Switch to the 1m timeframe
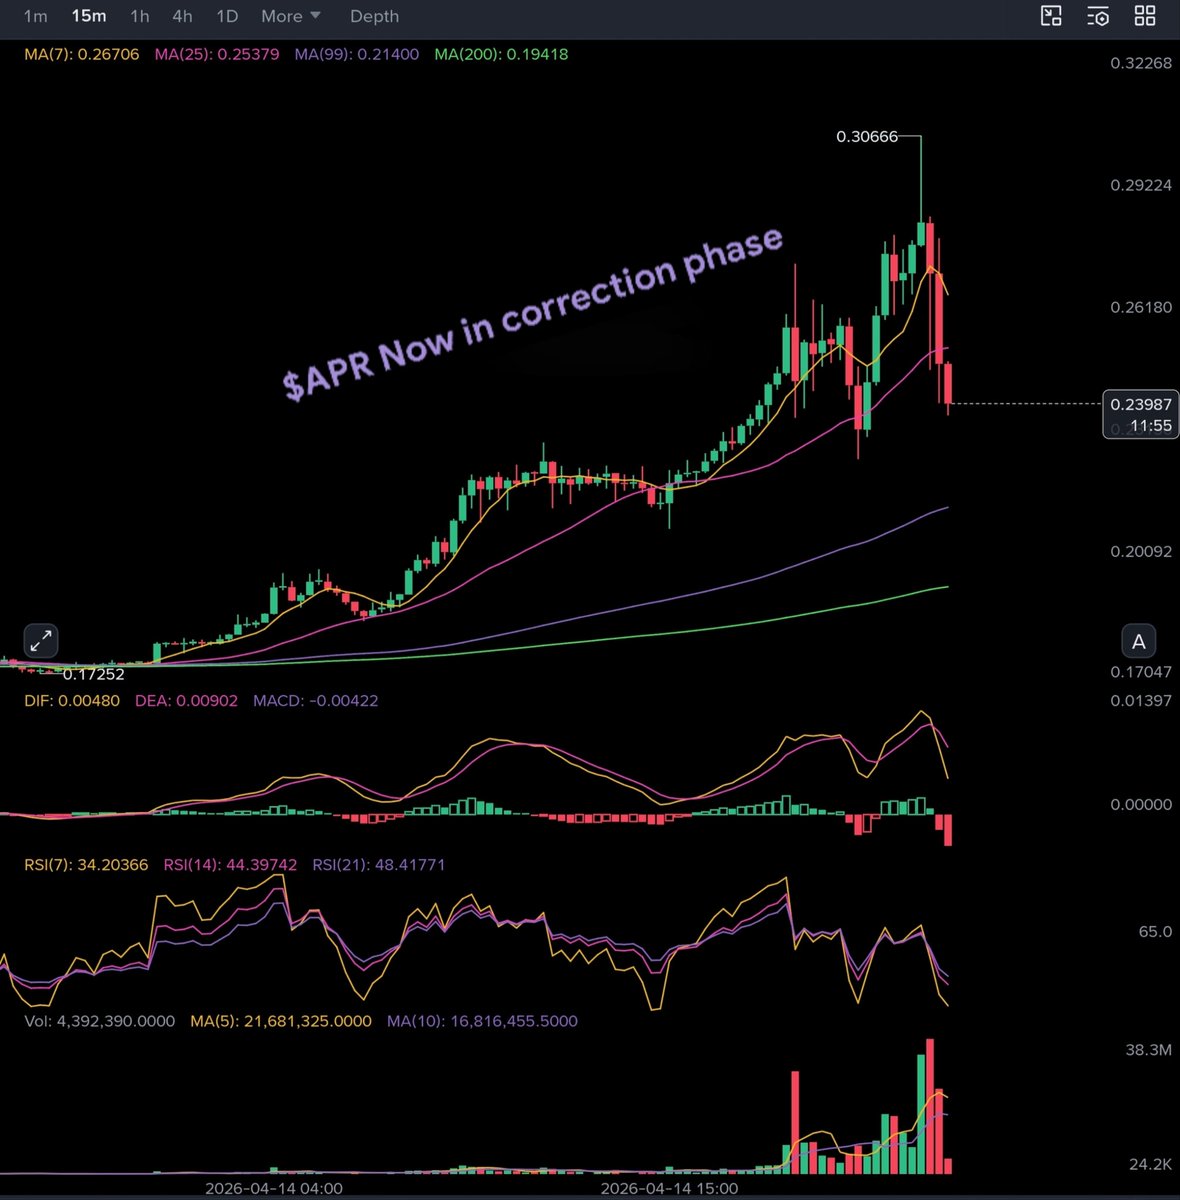1180x1200 pixels. pyautogui.click(x=35, y=16)
